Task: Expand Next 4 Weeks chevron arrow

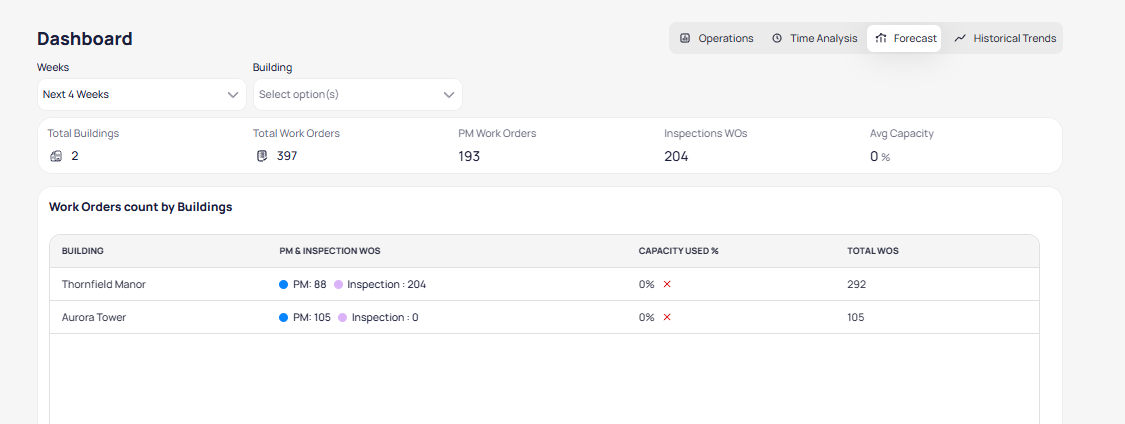Action: point(233,95)
